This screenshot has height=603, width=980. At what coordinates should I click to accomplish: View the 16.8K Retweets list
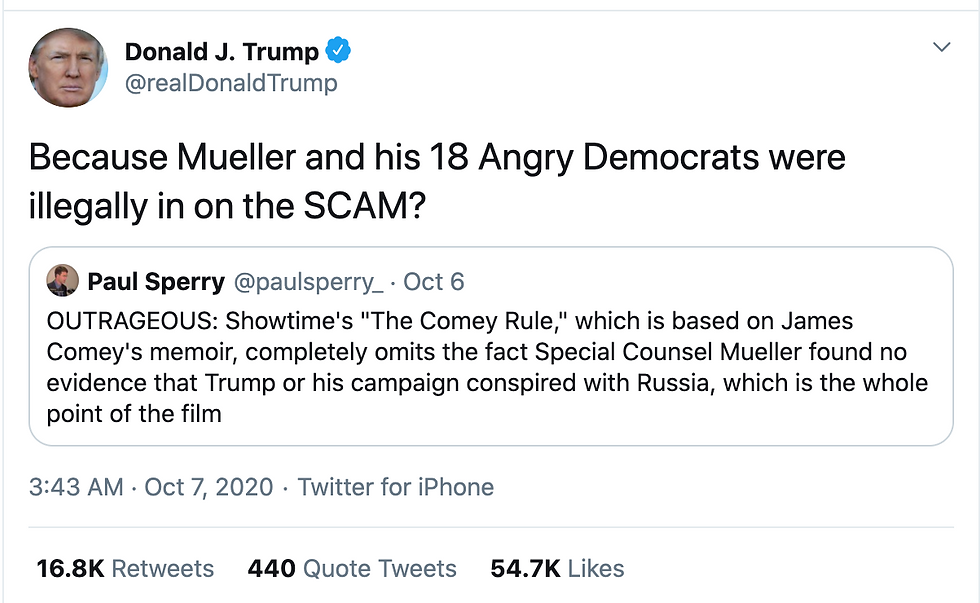click(x=125, y=569)
